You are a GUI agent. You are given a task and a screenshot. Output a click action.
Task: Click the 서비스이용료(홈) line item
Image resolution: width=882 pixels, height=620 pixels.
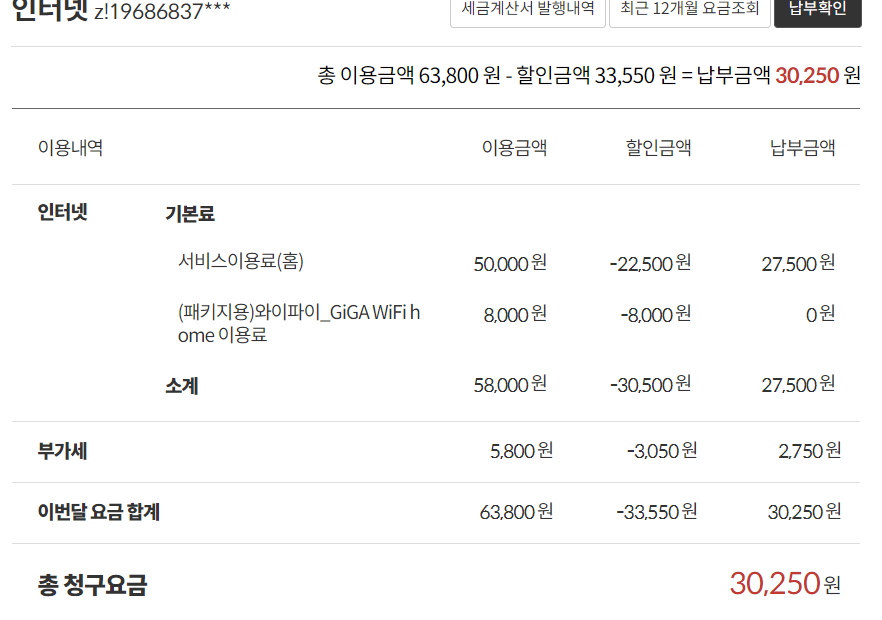click(241, 261)
